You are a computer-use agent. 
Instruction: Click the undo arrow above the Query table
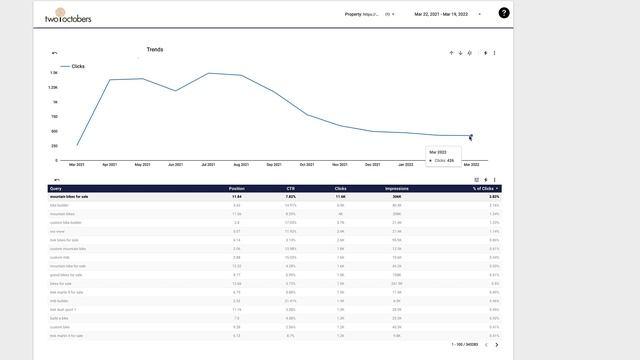(56, 180)
